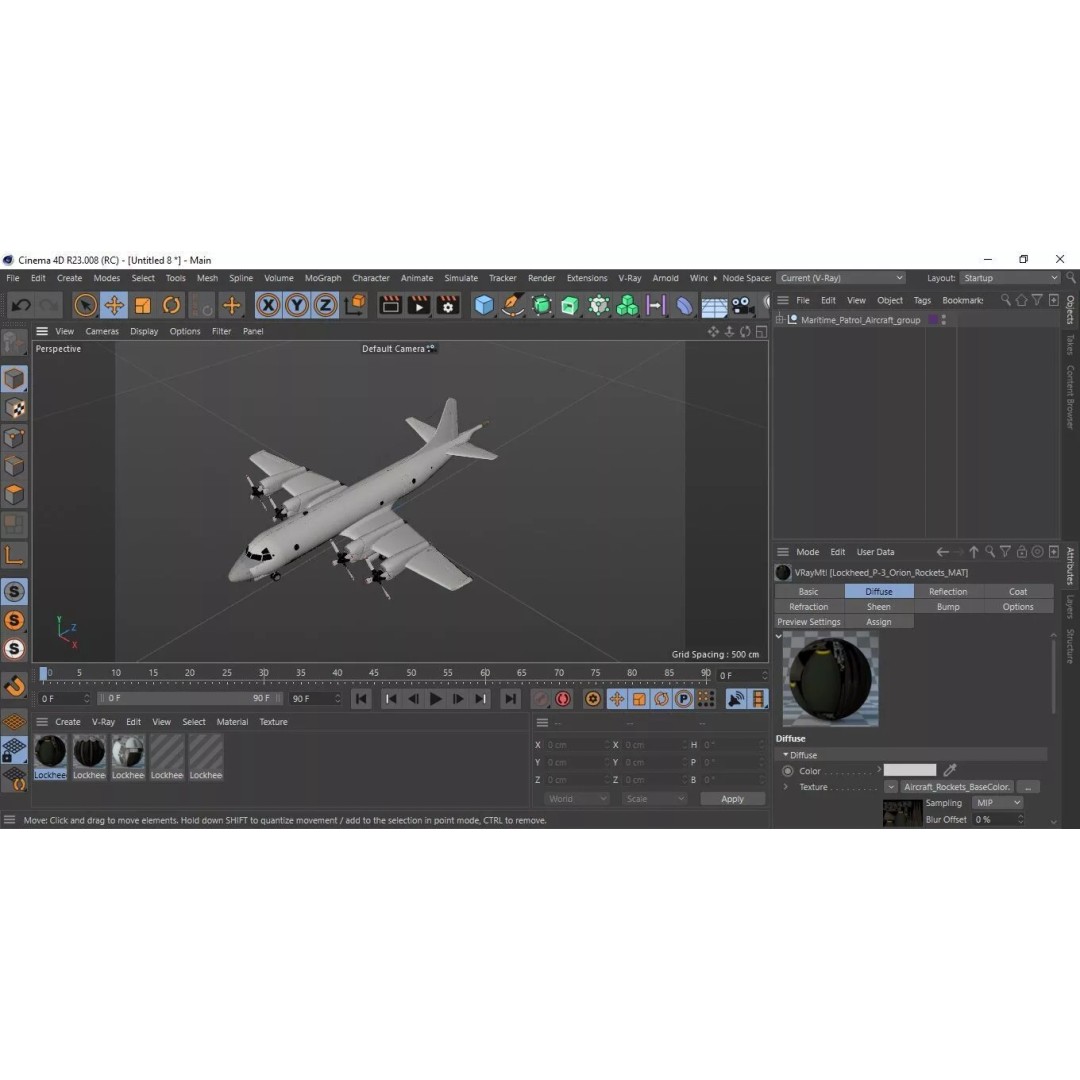Image resolution: width=1080 pixels, height=1080 pixels.
Task: Switch to Reflection material tab
Action: coord(948,592)
